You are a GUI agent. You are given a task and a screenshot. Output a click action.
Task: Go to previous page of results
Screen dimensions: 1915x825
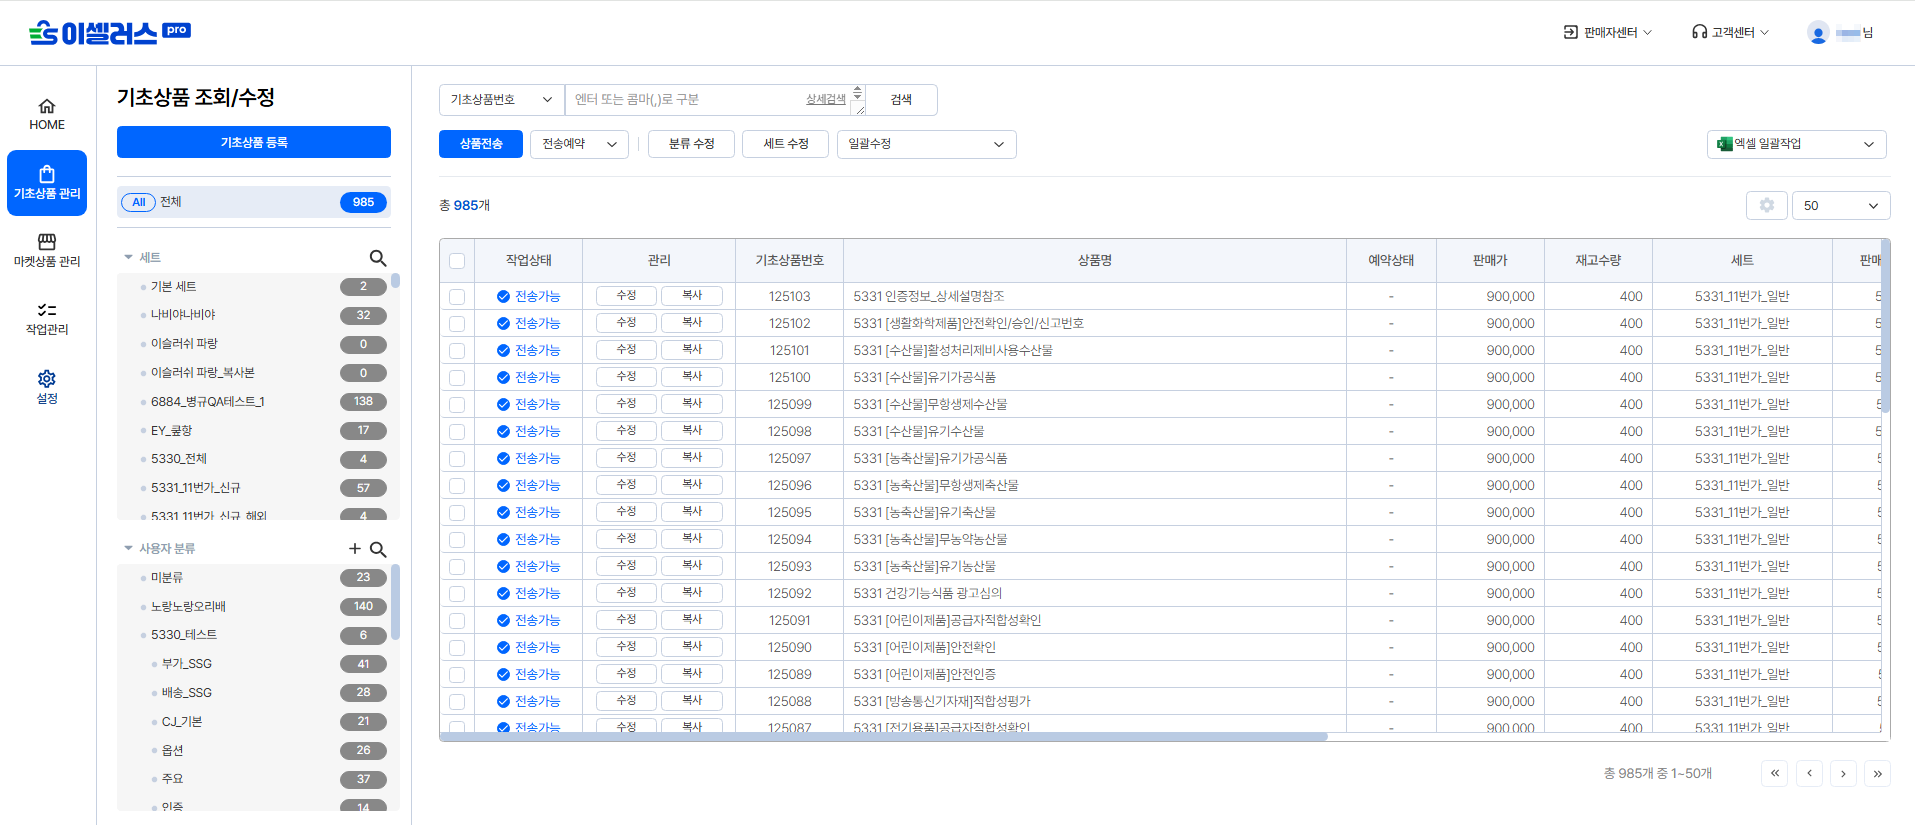[1809, 773]
